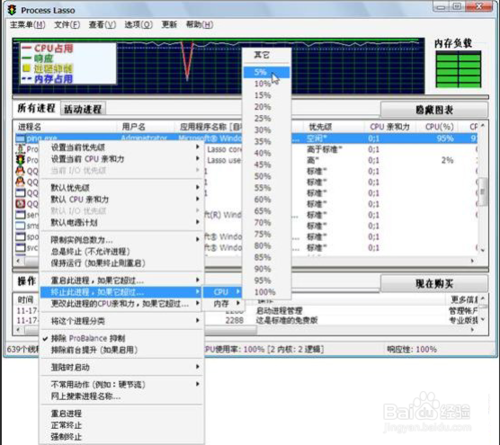
Task: Switch to the 活动进程 tab
Action: tap(83, 109)
